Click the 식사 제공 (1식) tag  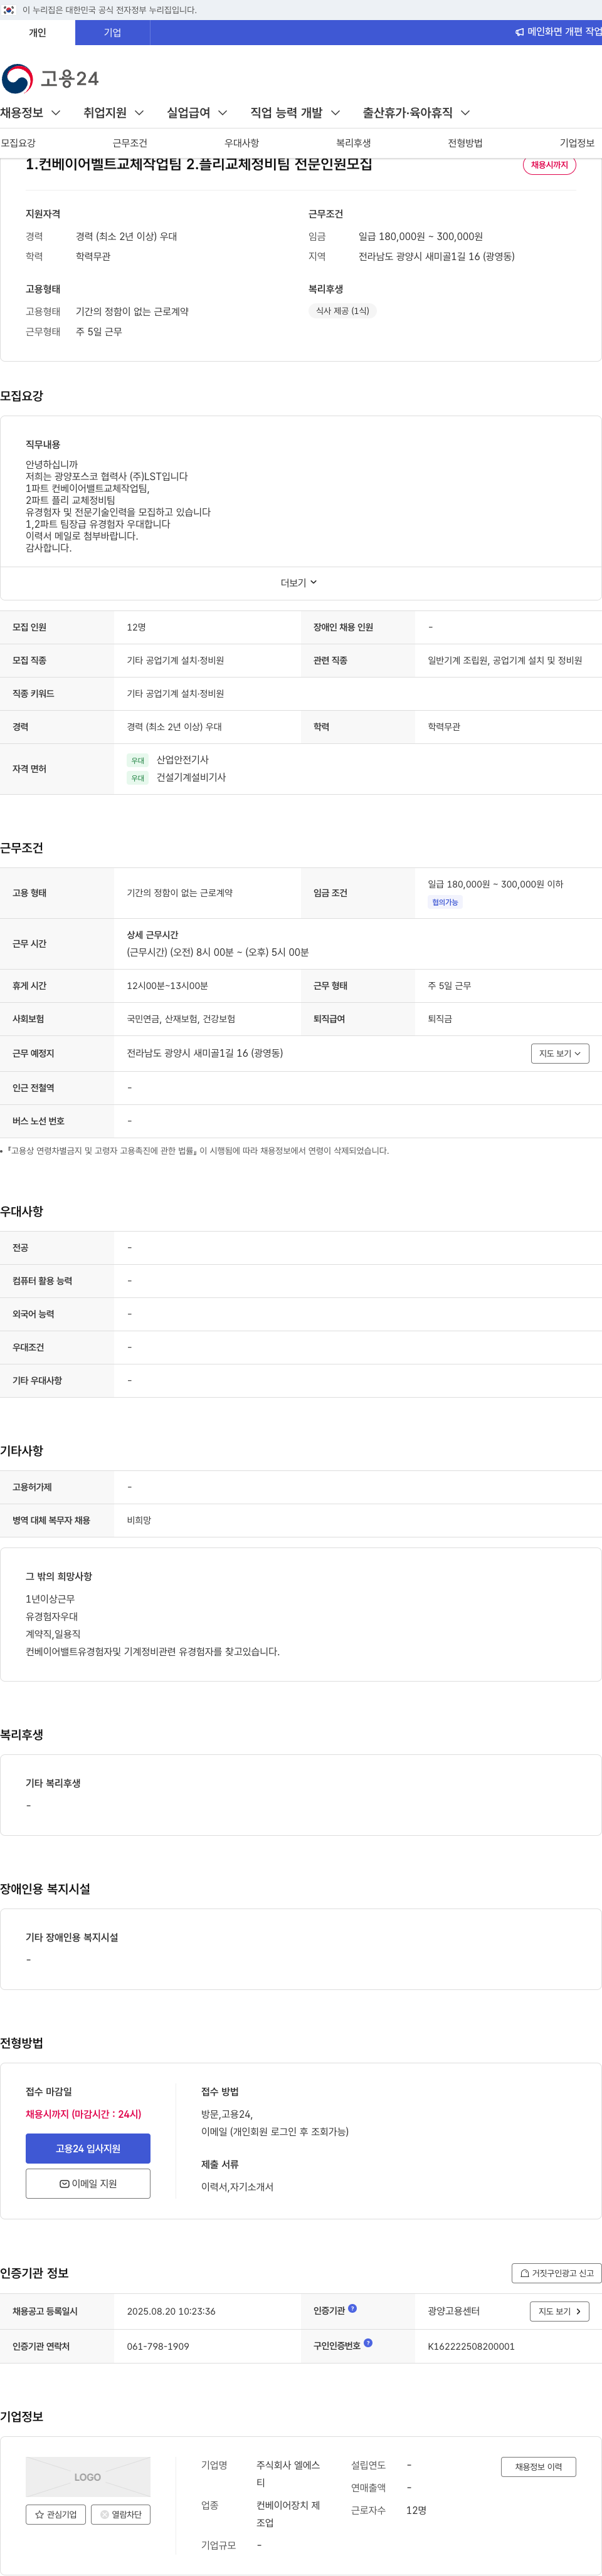(x=343, y=311)
